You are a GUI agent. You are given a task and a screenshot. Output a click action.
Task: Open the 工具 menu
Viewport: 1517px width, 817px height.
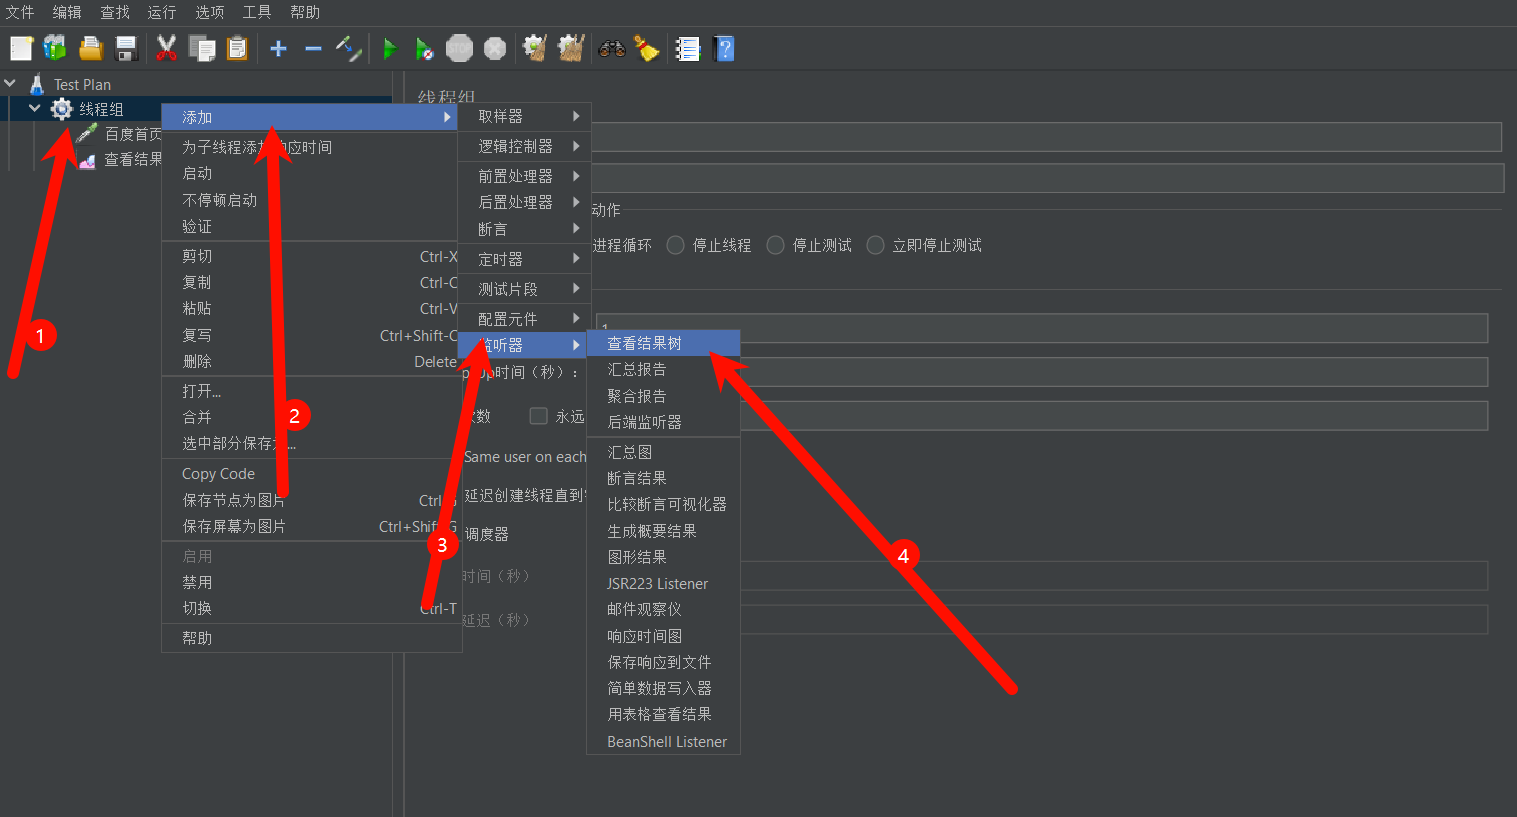[256, 12]
